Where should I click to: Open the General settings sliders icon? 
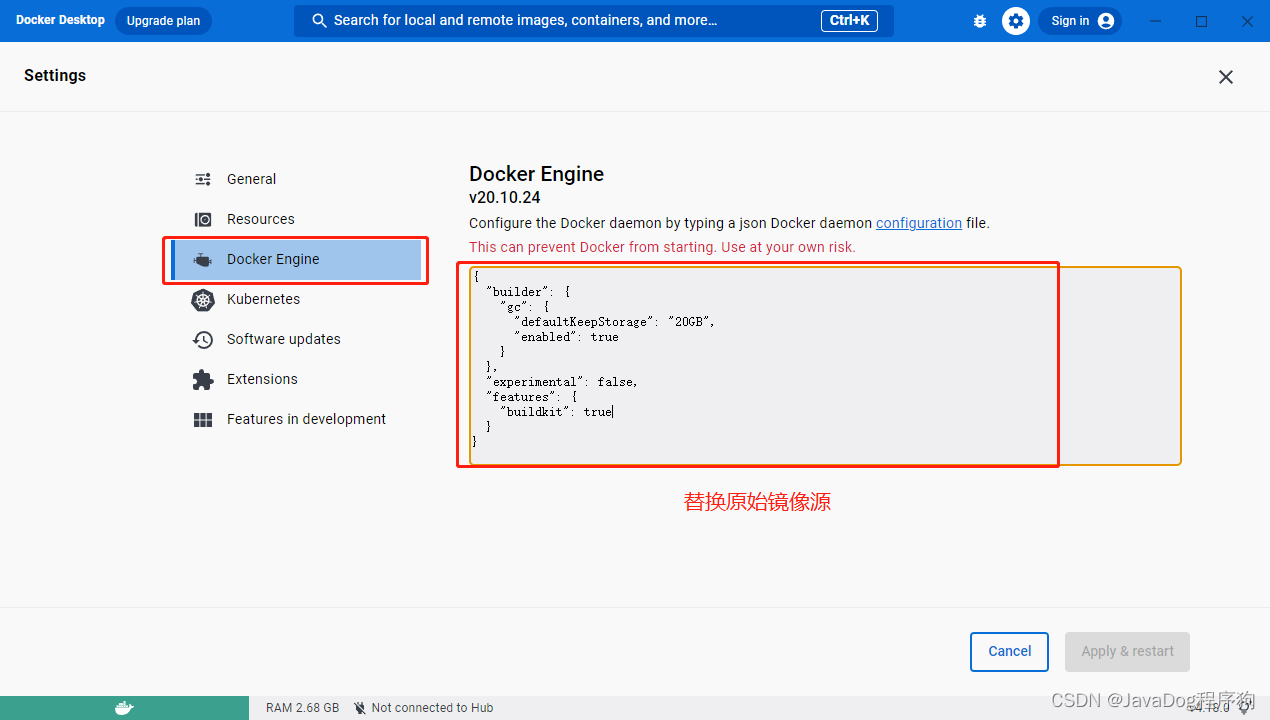pos(203,179)
